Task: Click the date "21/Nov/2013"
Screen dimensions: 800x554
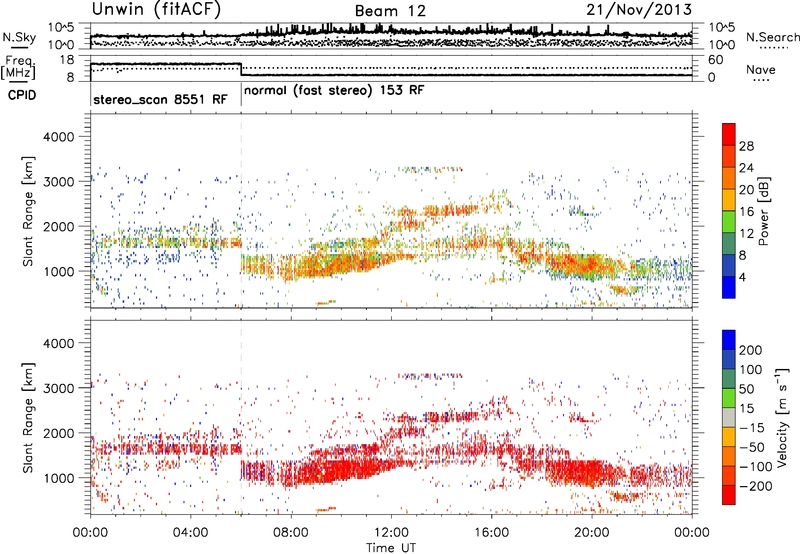Action: 639,9
